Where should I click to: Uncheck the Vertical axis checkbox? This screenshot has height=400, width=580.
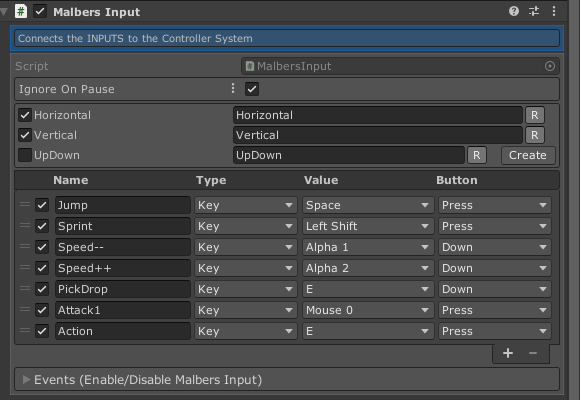[25, 135]
